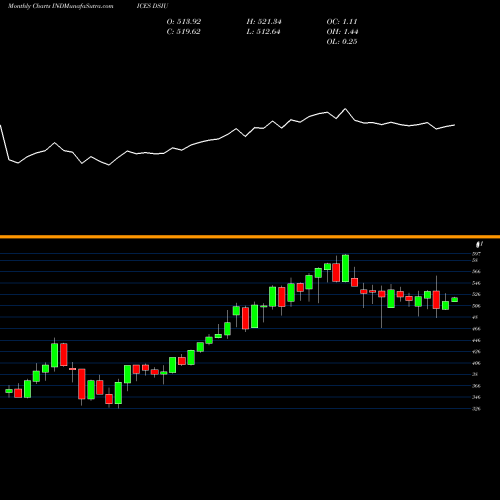Select the close value 'C: 519.62'
Viewport: 500px width, 500px height.
point(184,32)
